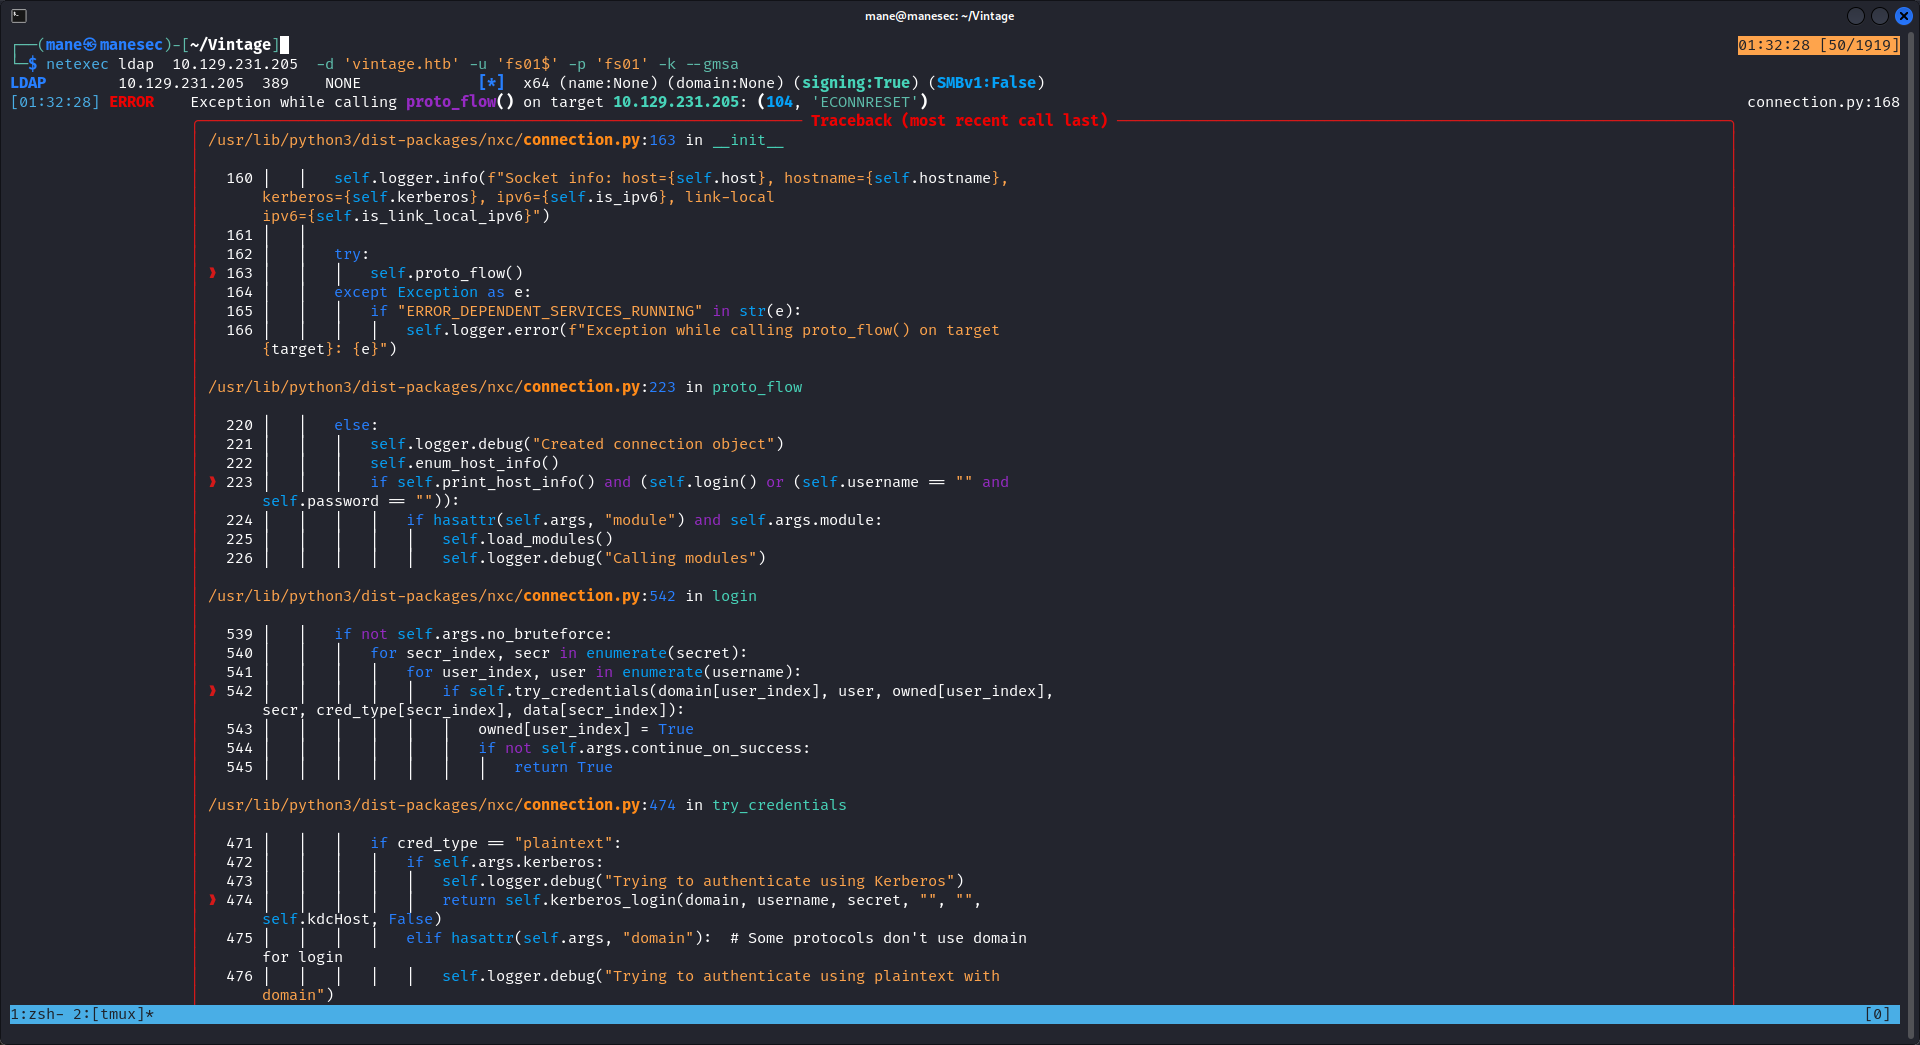Viewport: 1920px width, 1045px height.
Task: Click the red arrow marker at line 474
Action: tap(213, 900)
